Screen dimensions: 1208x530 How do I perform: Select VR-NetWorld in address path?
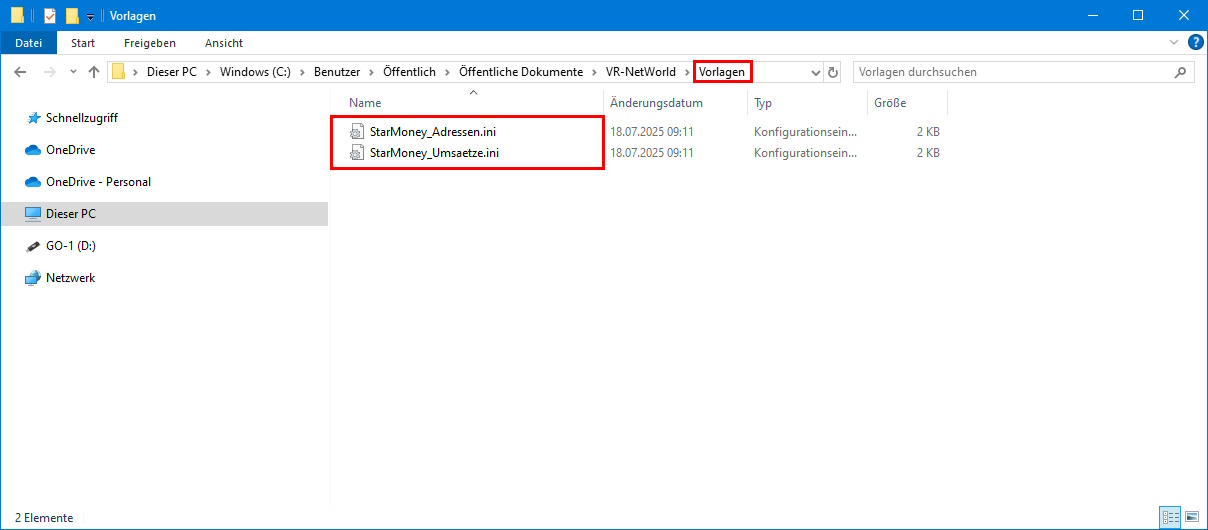pyautogui.click(x=640, y=72)
